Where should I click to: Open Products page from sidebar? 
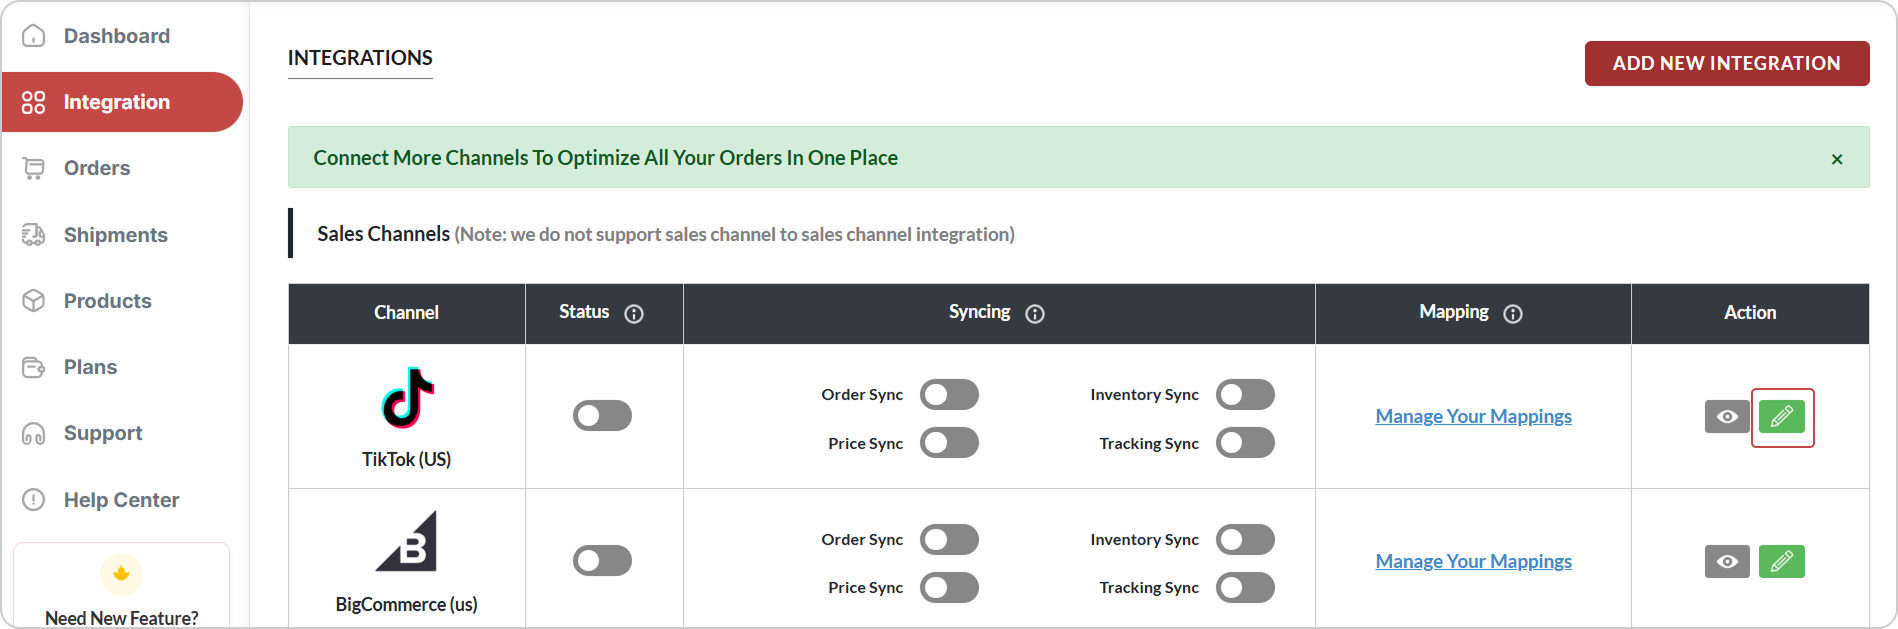click(x=107, y=301)
